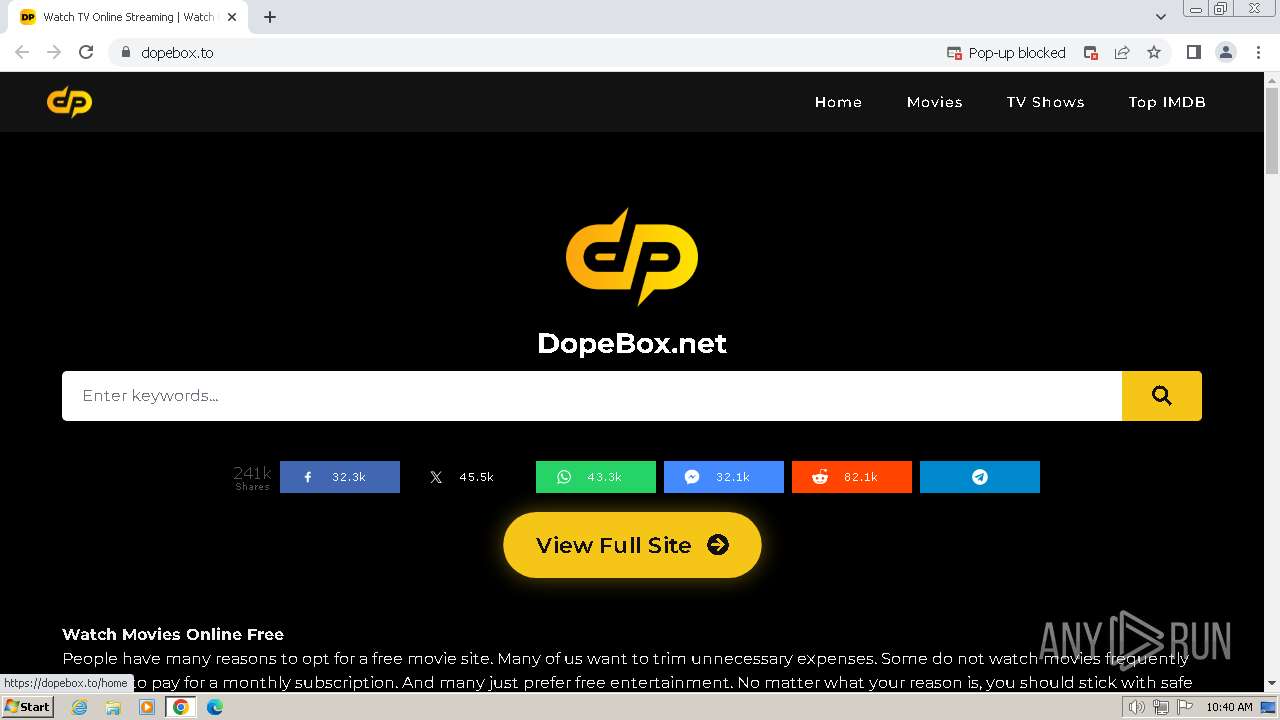Launch Internet Explorer from taskbar
This screenshot has height=720, width=1280.
point(80,707)
